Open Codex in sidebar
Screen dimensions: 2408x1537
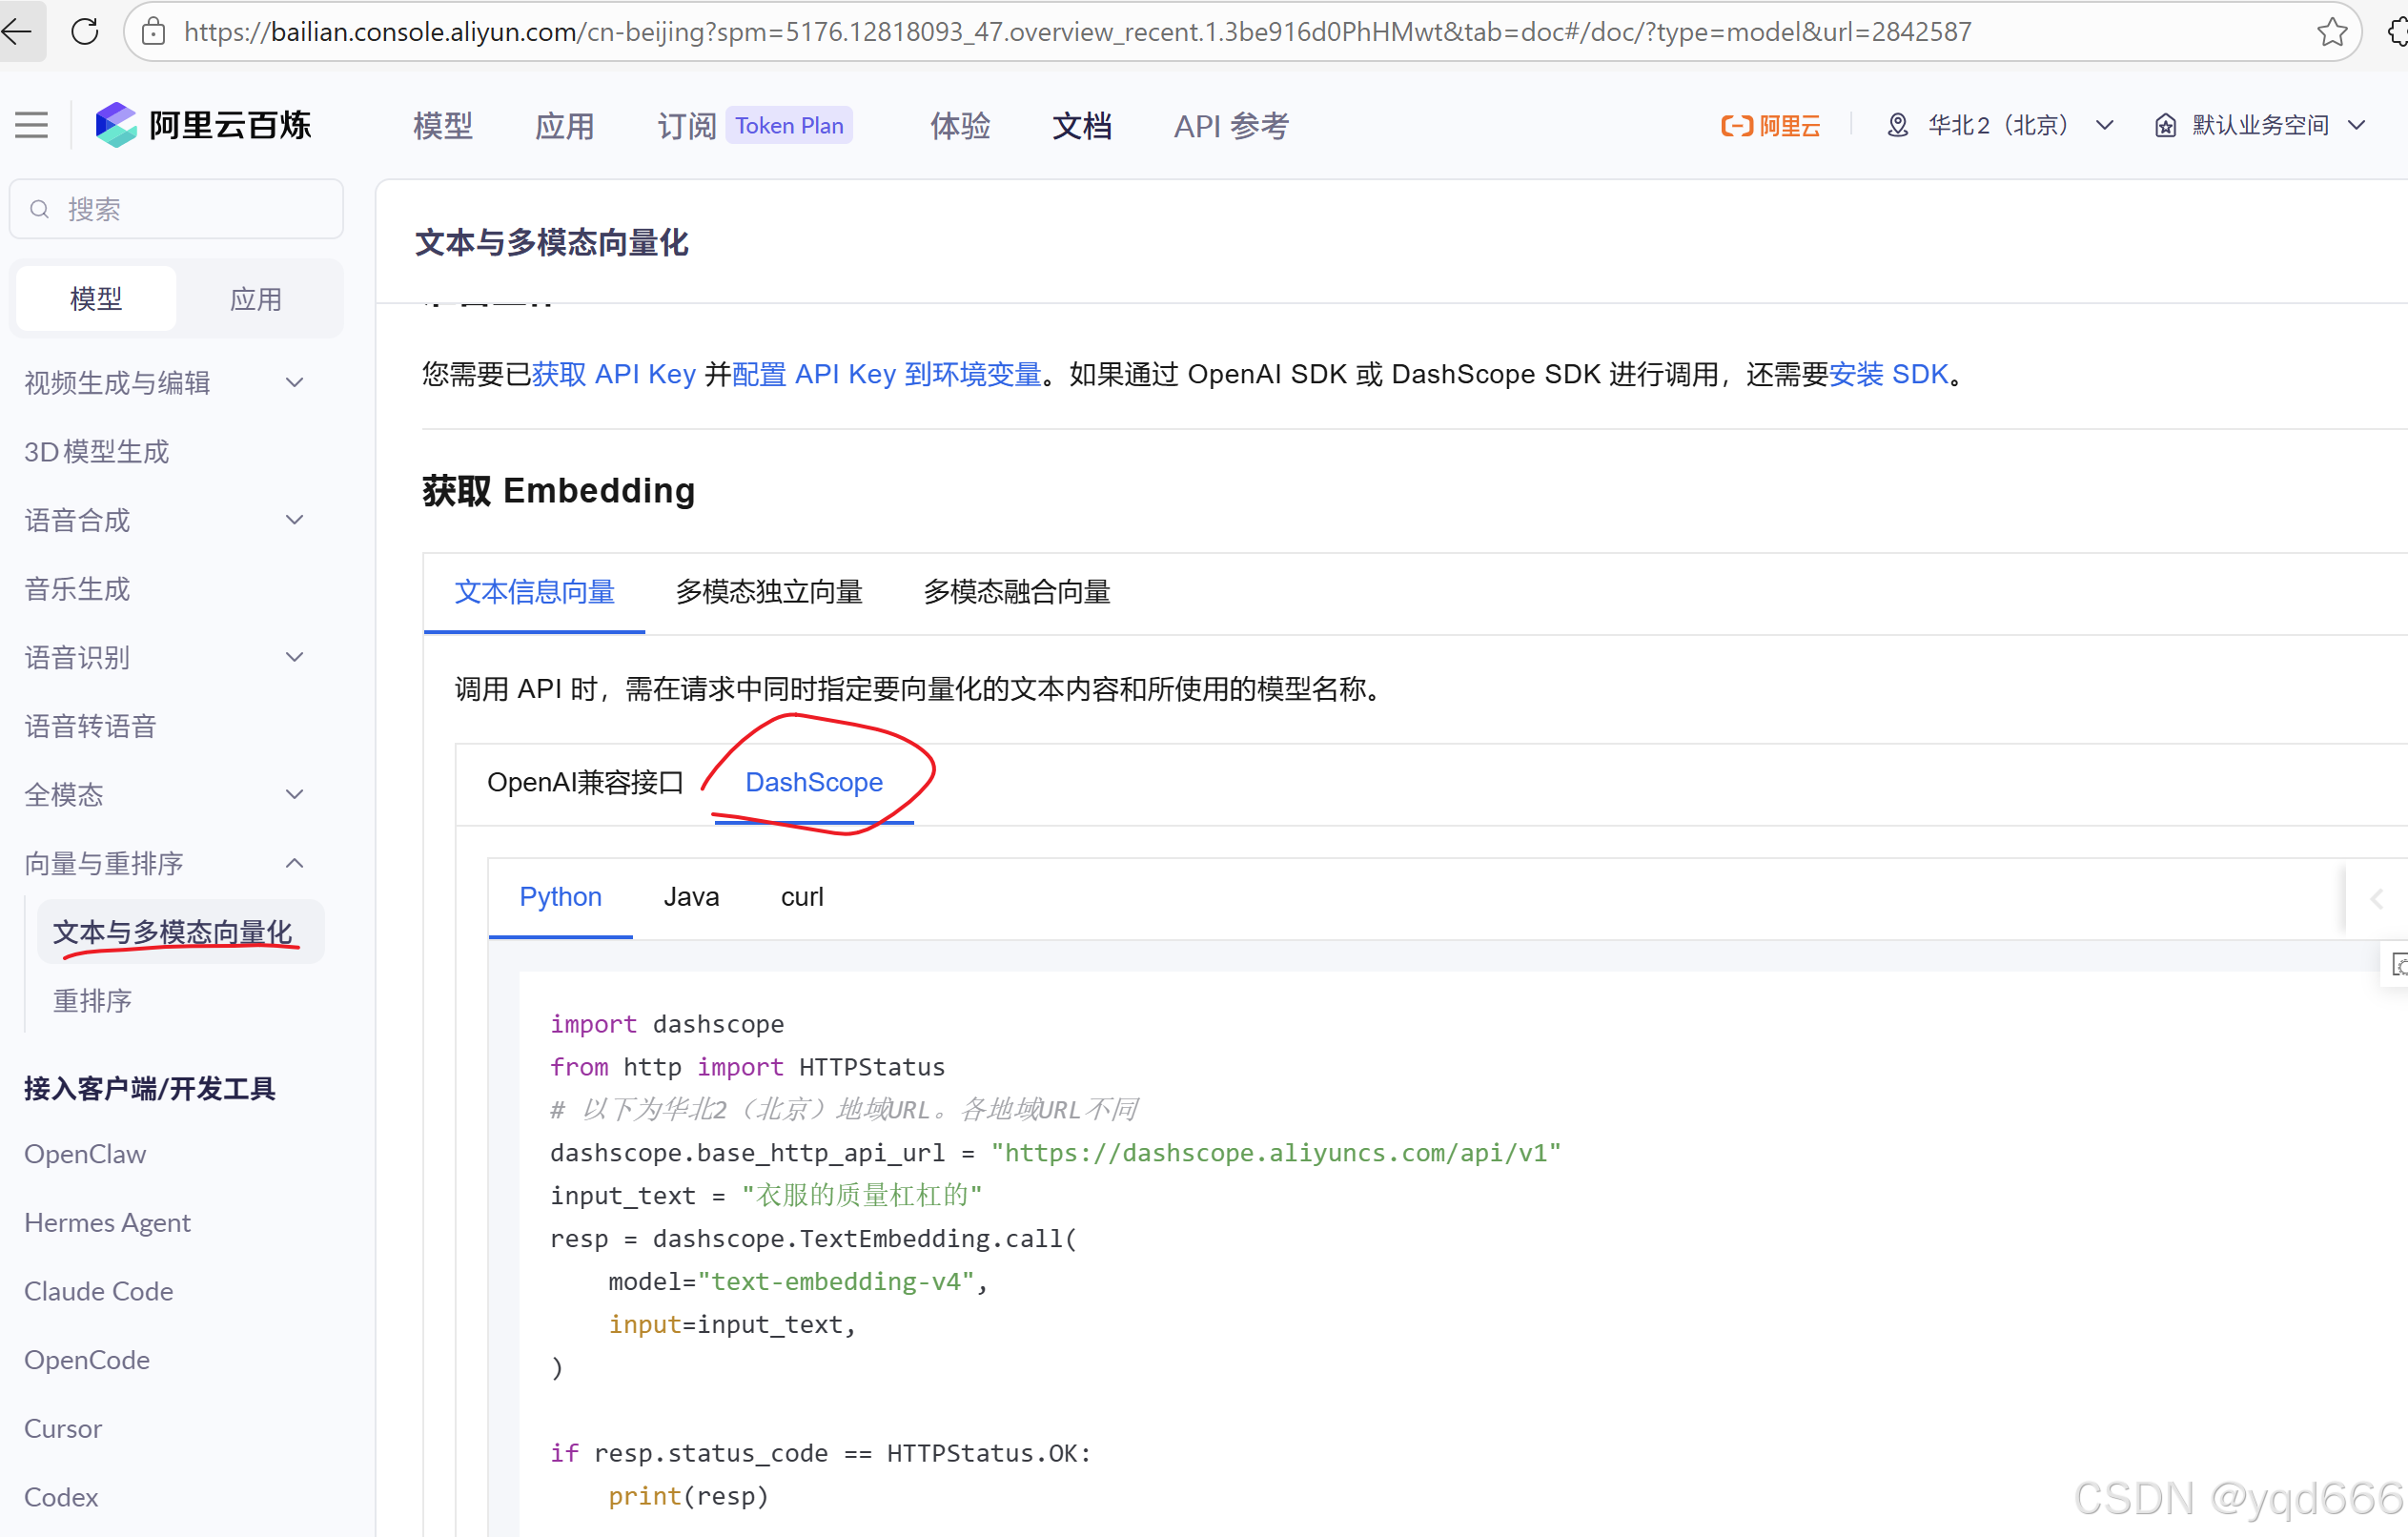[x=61, y=1496]
